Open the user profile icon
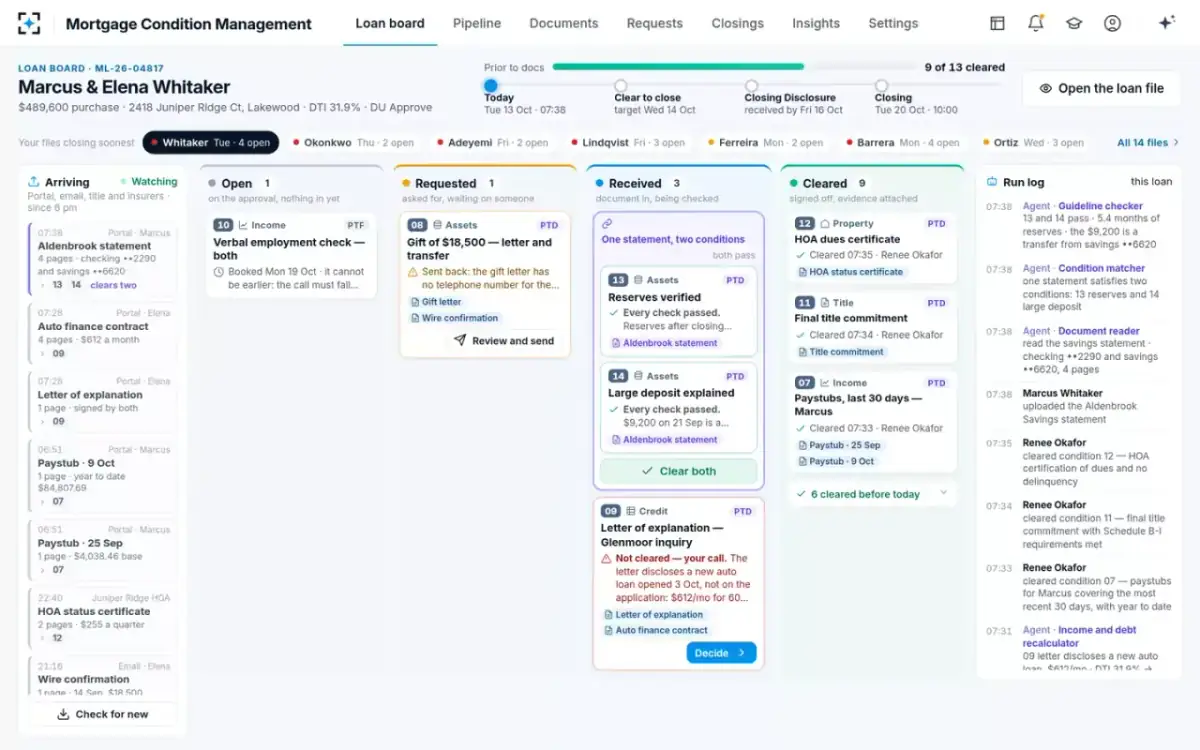The image size is (1200, 750). click(x=1112, y=23)
